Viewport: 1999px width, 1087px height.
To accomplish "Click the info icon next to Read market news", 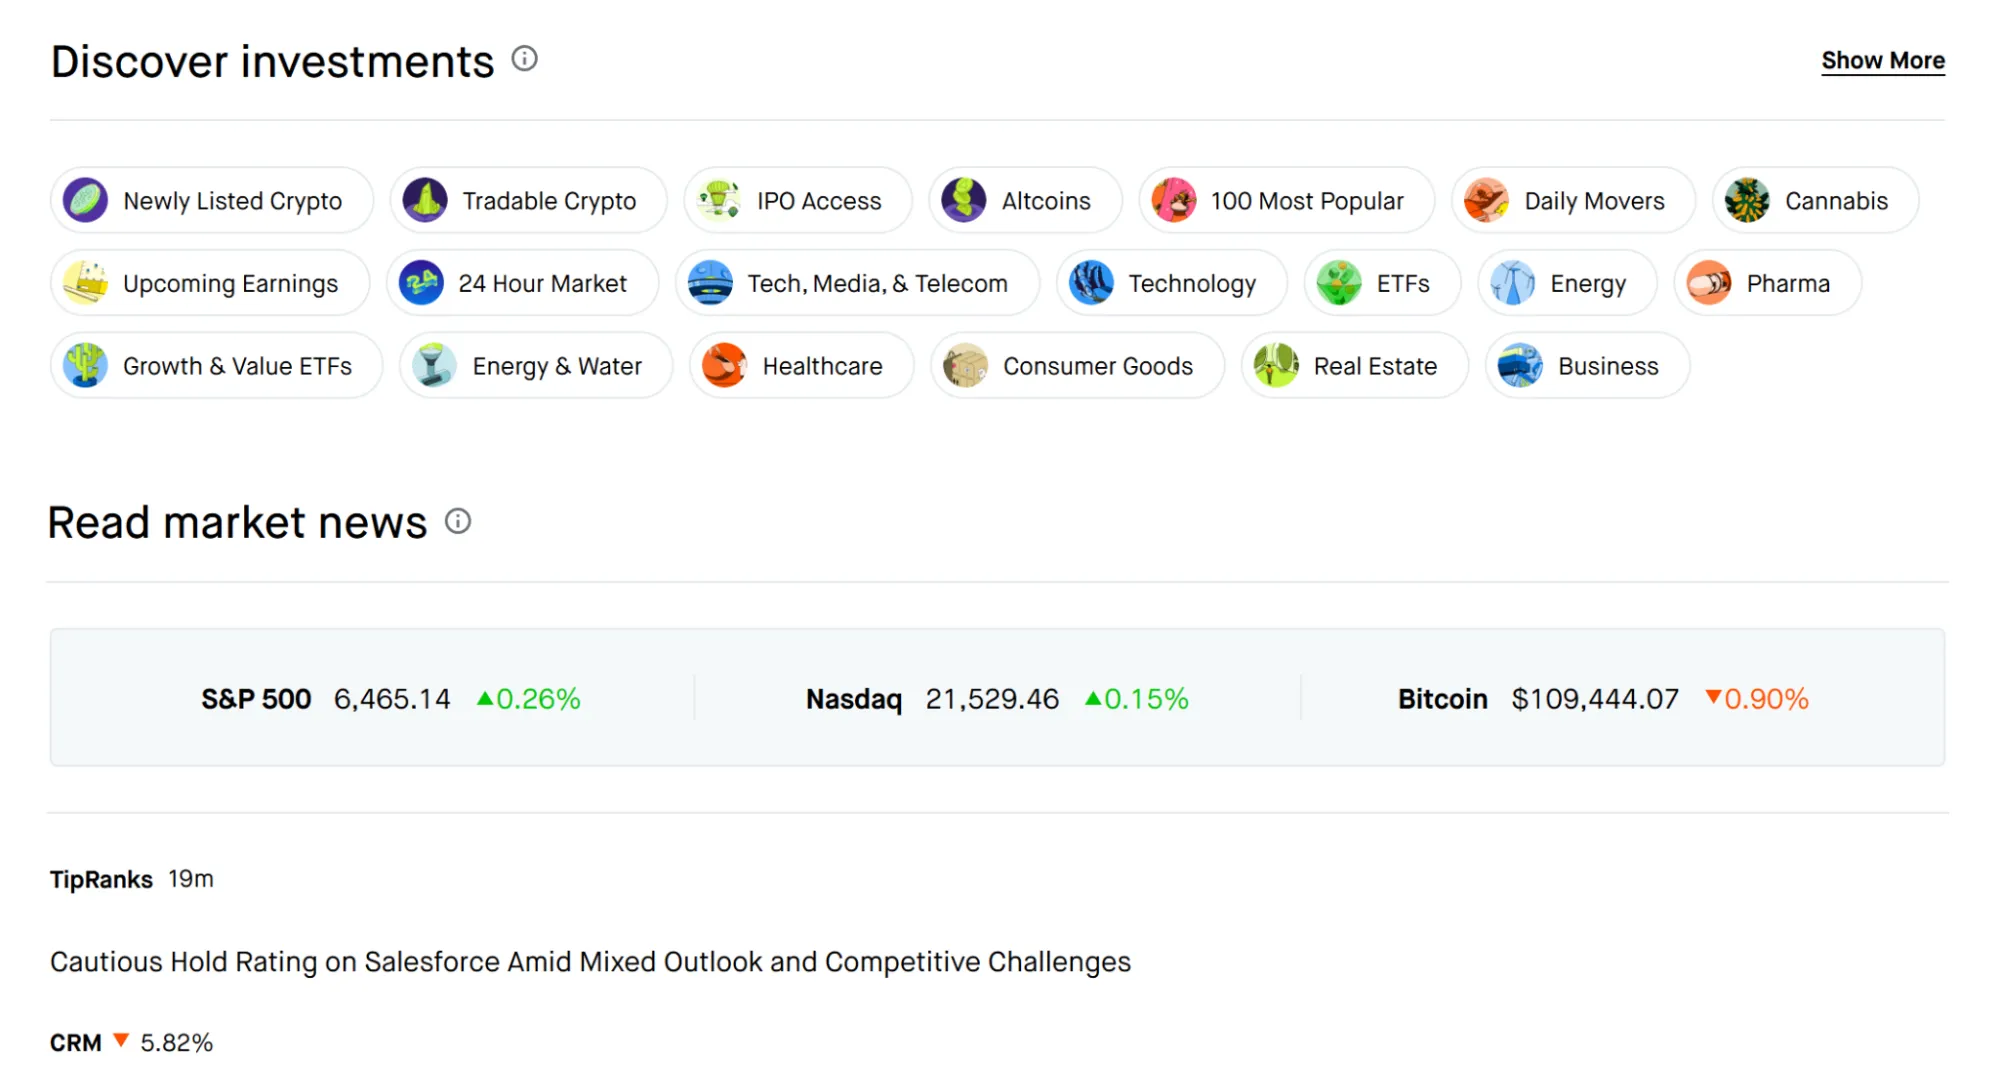I will click(x=458, y=521).
